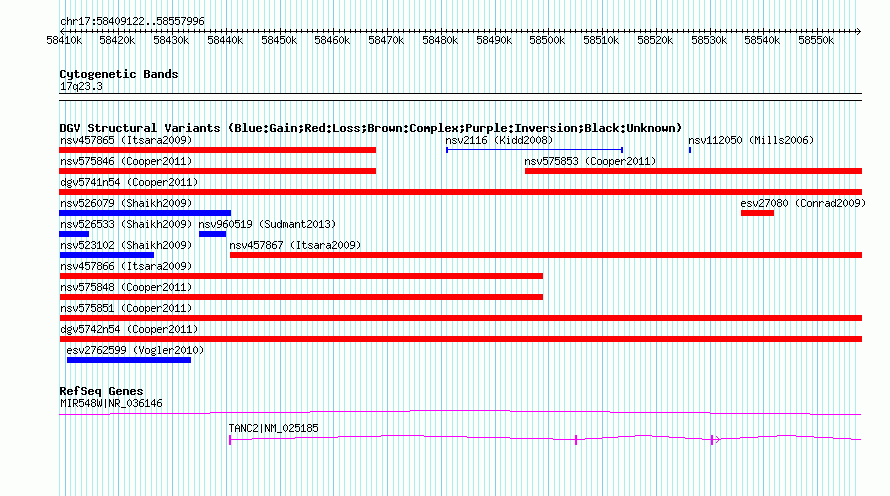Click the 58550k ruler tick label

pyautogui.click(x=816, y=40)
